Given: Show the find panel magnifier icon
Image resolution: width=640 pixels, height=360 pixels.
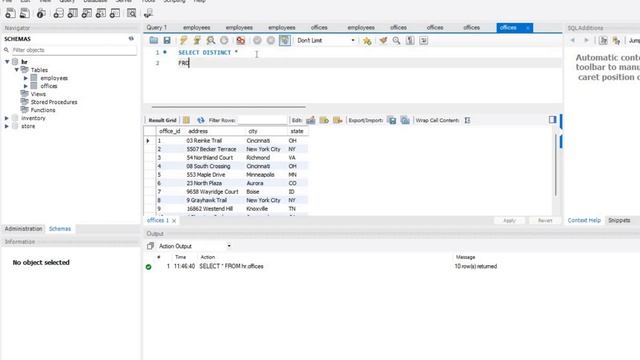Looking at the screenshot, I should coord(396,40).
